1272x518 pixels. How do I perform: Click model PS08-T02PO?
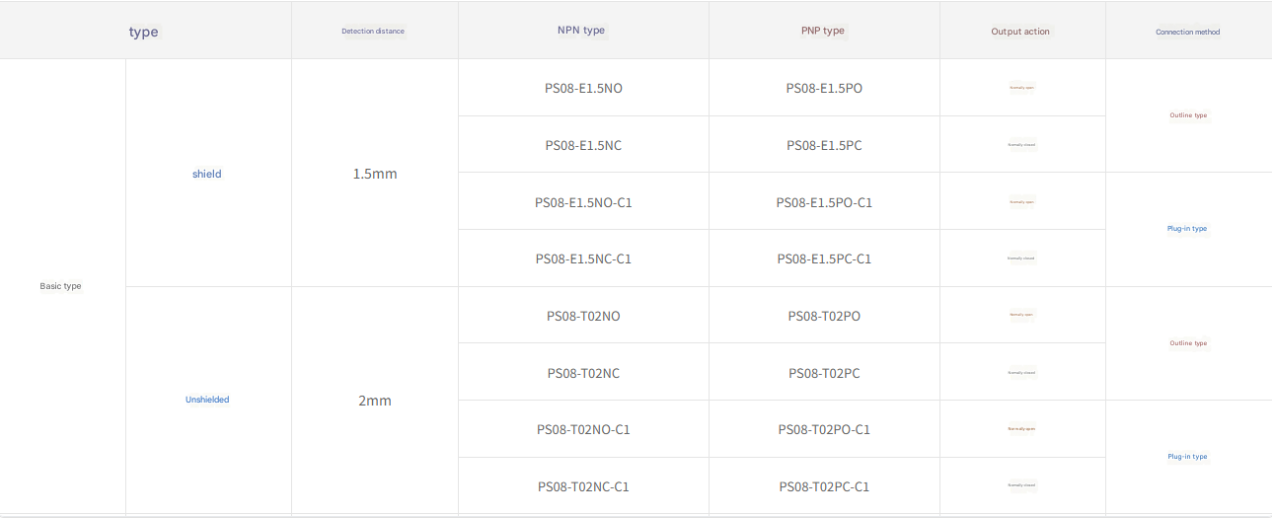pyautogui.click(x=824, y=316)
